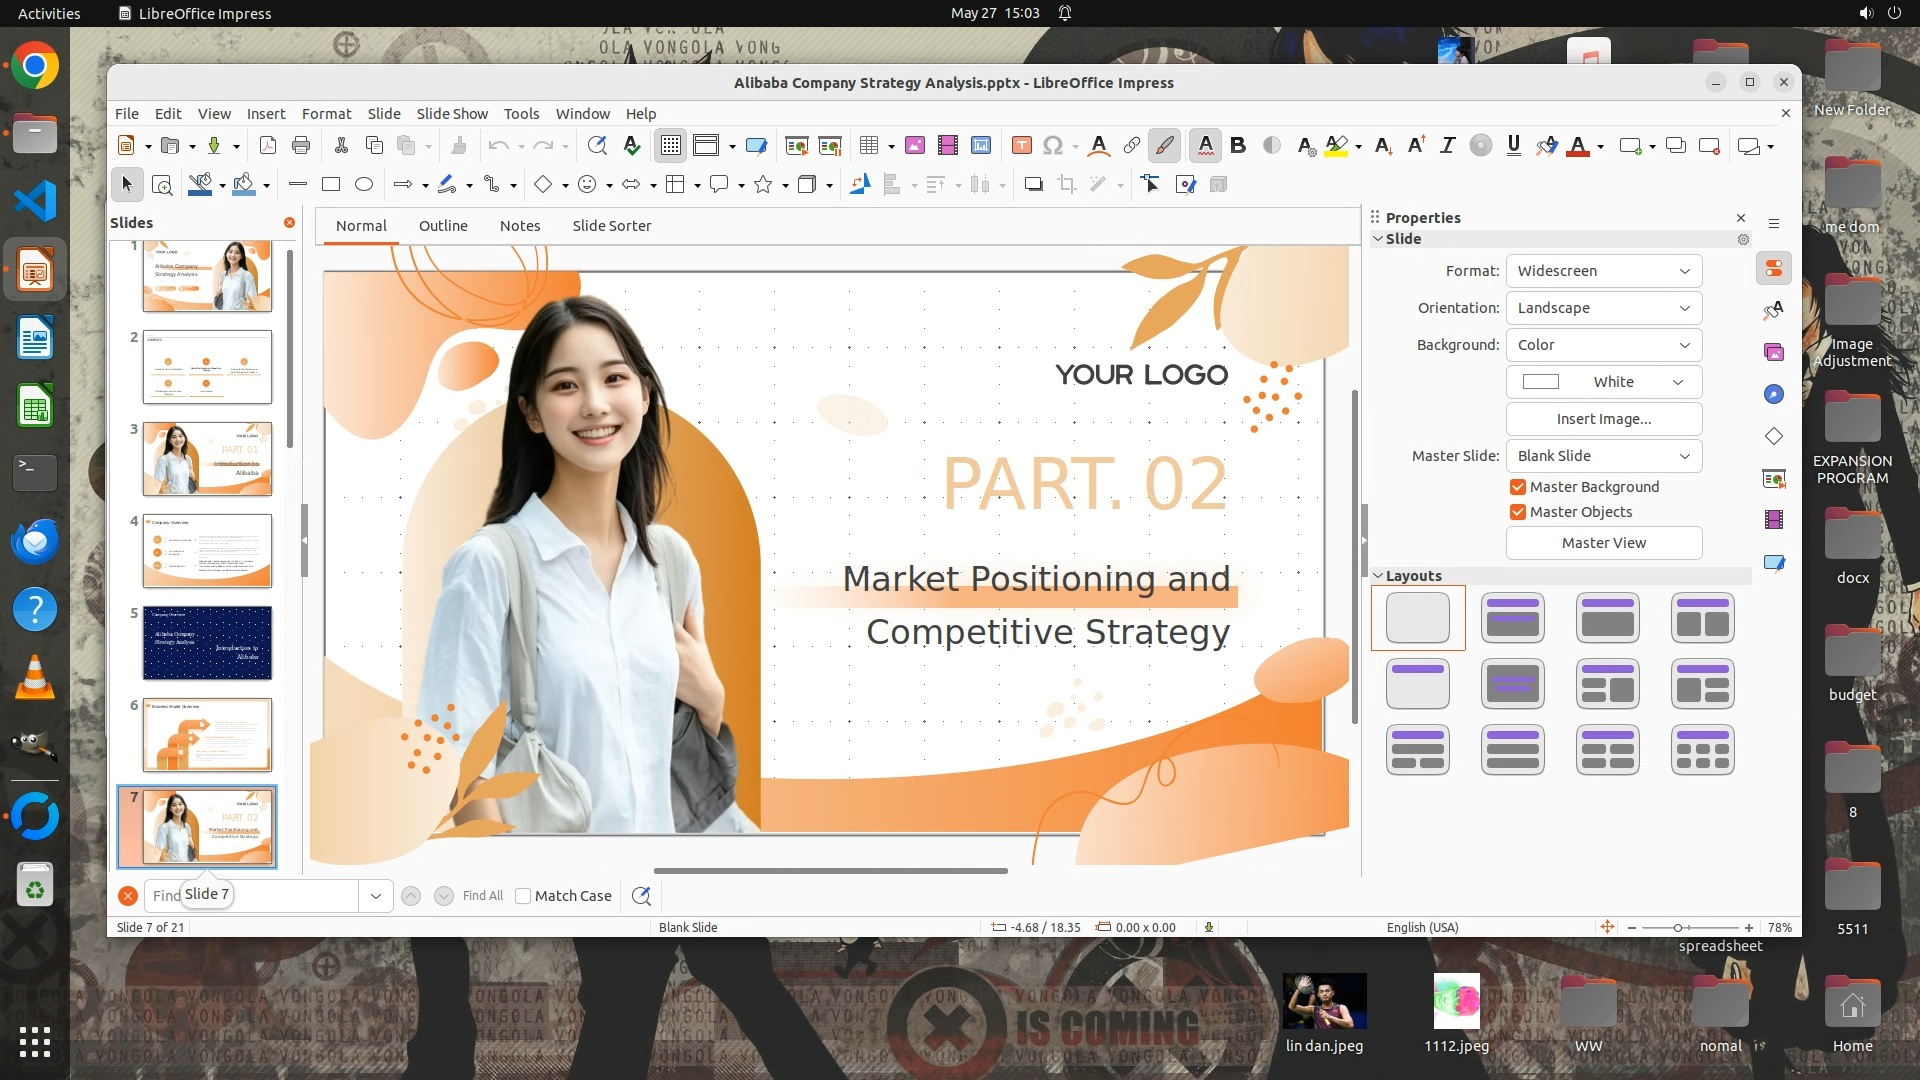The image size is (1920, 1080).
Task: Open the Navigator sidebar panel icon
Action: (x=1774, y=394)
